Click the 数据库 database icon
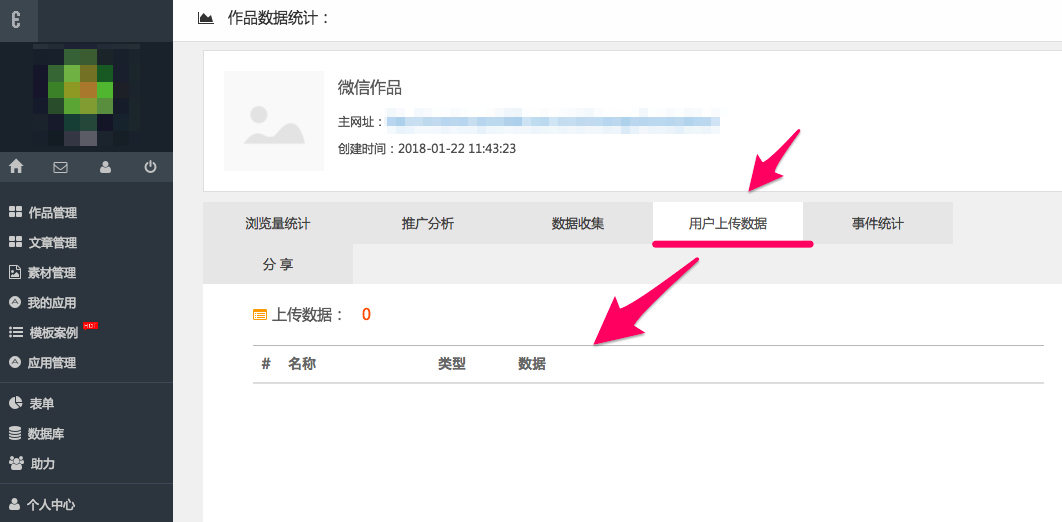Viewport: 1062px width, 522px height. [x=15, y=434]
